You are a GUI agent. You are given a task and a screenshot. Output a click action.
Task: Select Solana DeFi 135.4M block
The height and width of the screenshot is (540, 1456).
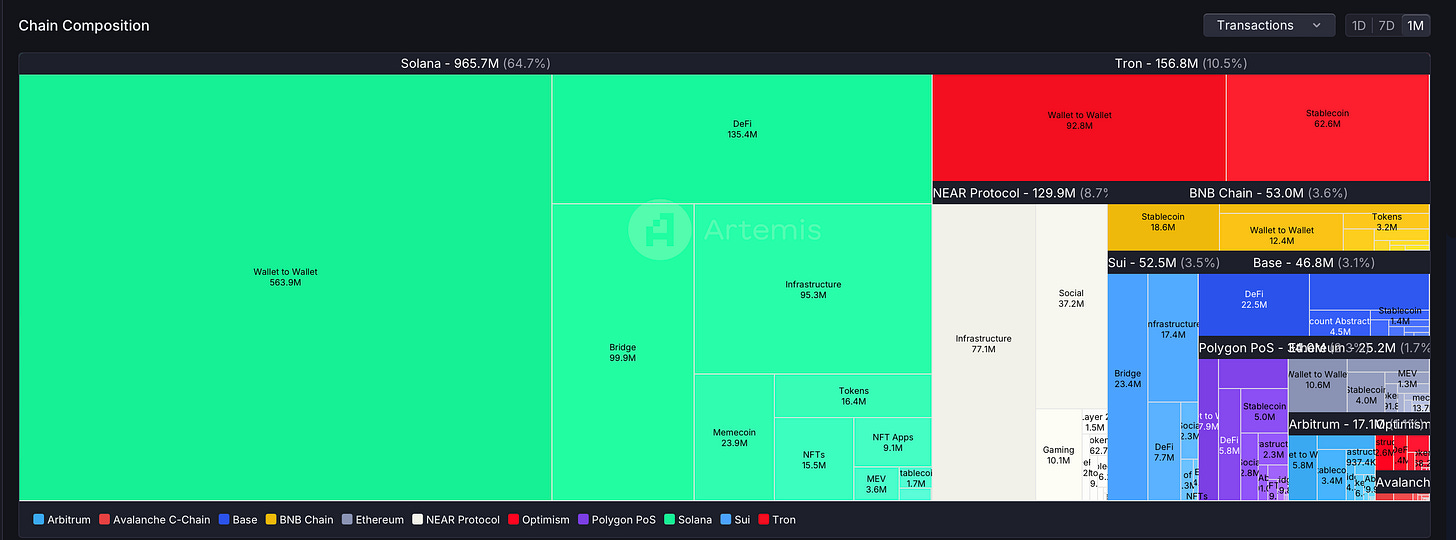pyautogui.click(x=742, y=139)
